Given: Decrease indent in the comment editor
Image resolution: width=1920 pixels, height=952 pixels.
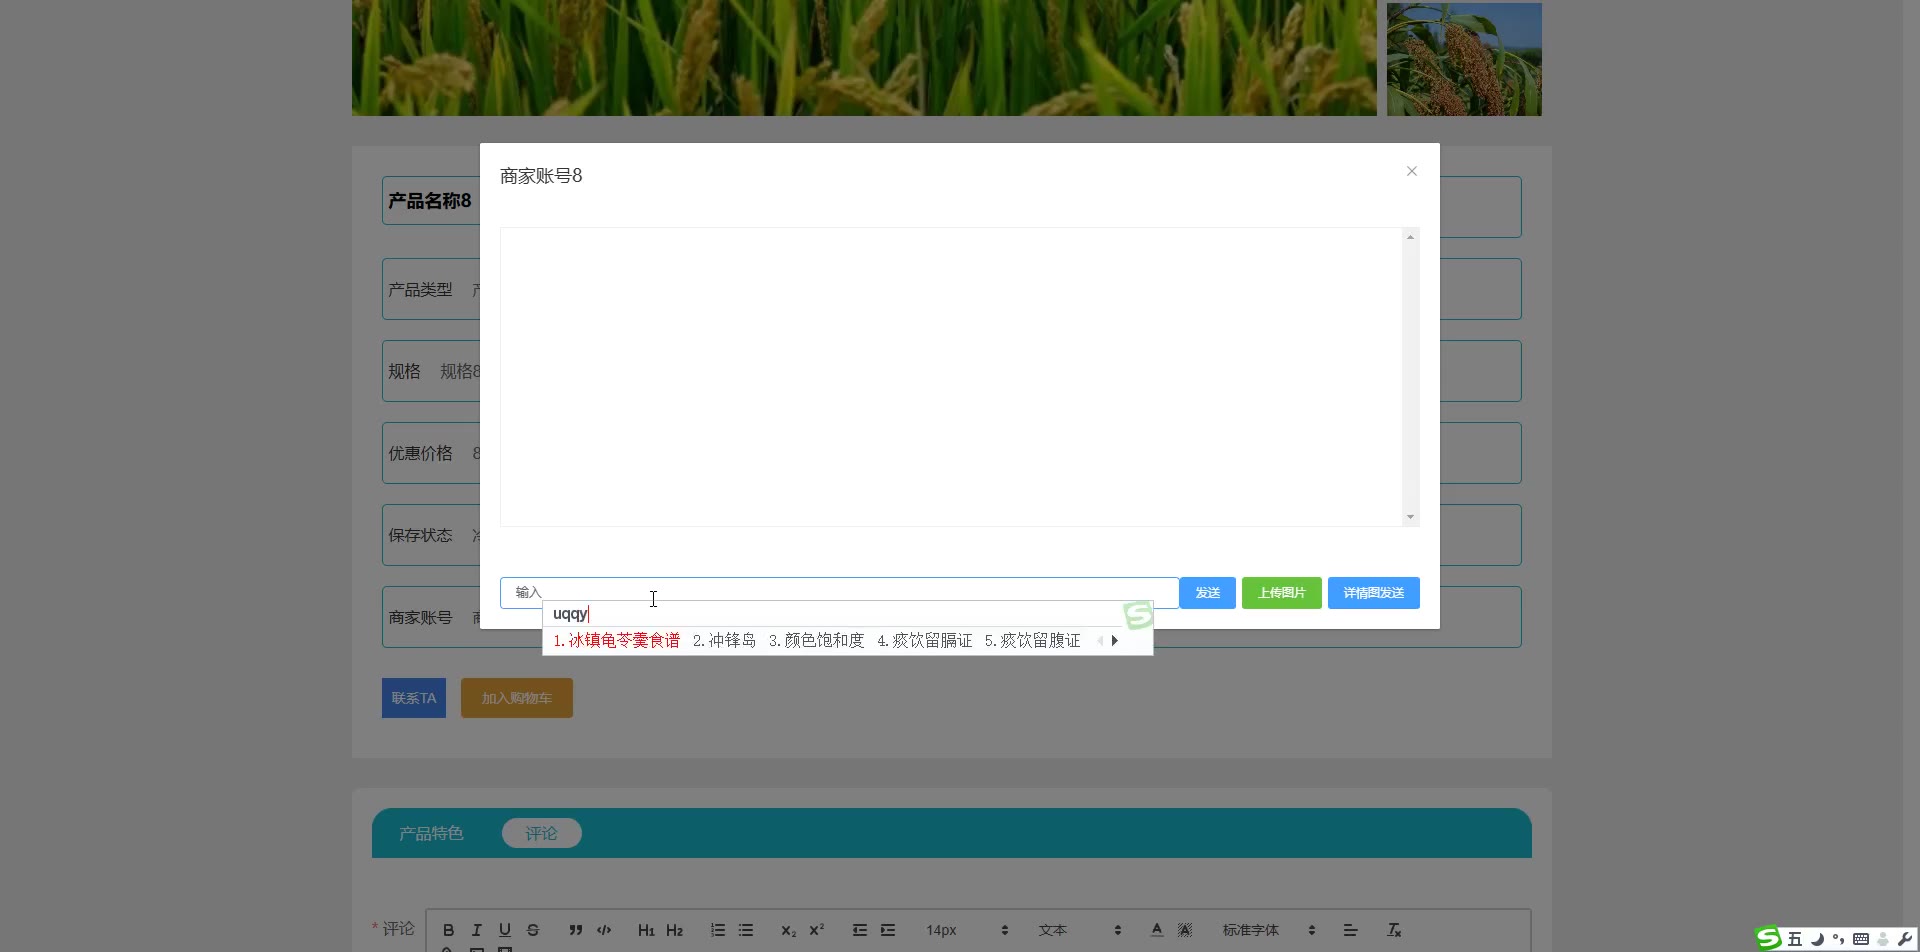Looking at the screenshot, I should pyautogui.click(x=860, y=930).
